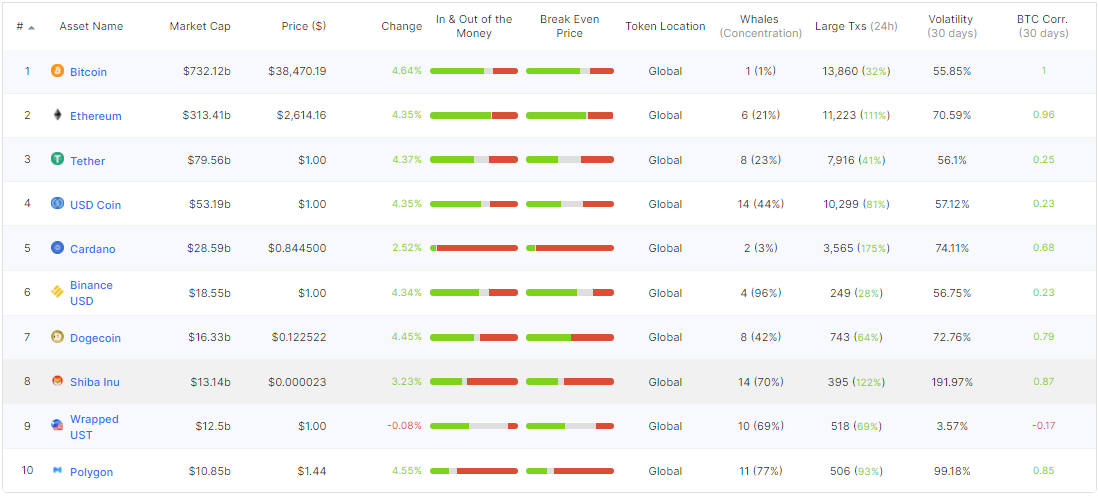This screenshot has height=496, width=1098.
Task: Sort by Volatility (30 days) header
Action: point(950,26)
